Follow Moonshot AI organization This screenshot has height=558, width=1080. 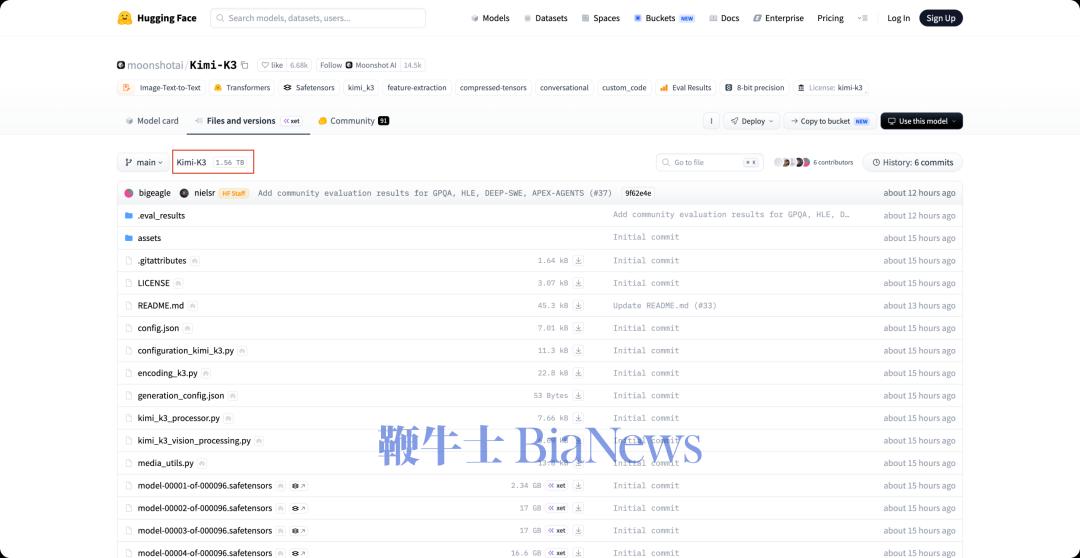(358, 65)
